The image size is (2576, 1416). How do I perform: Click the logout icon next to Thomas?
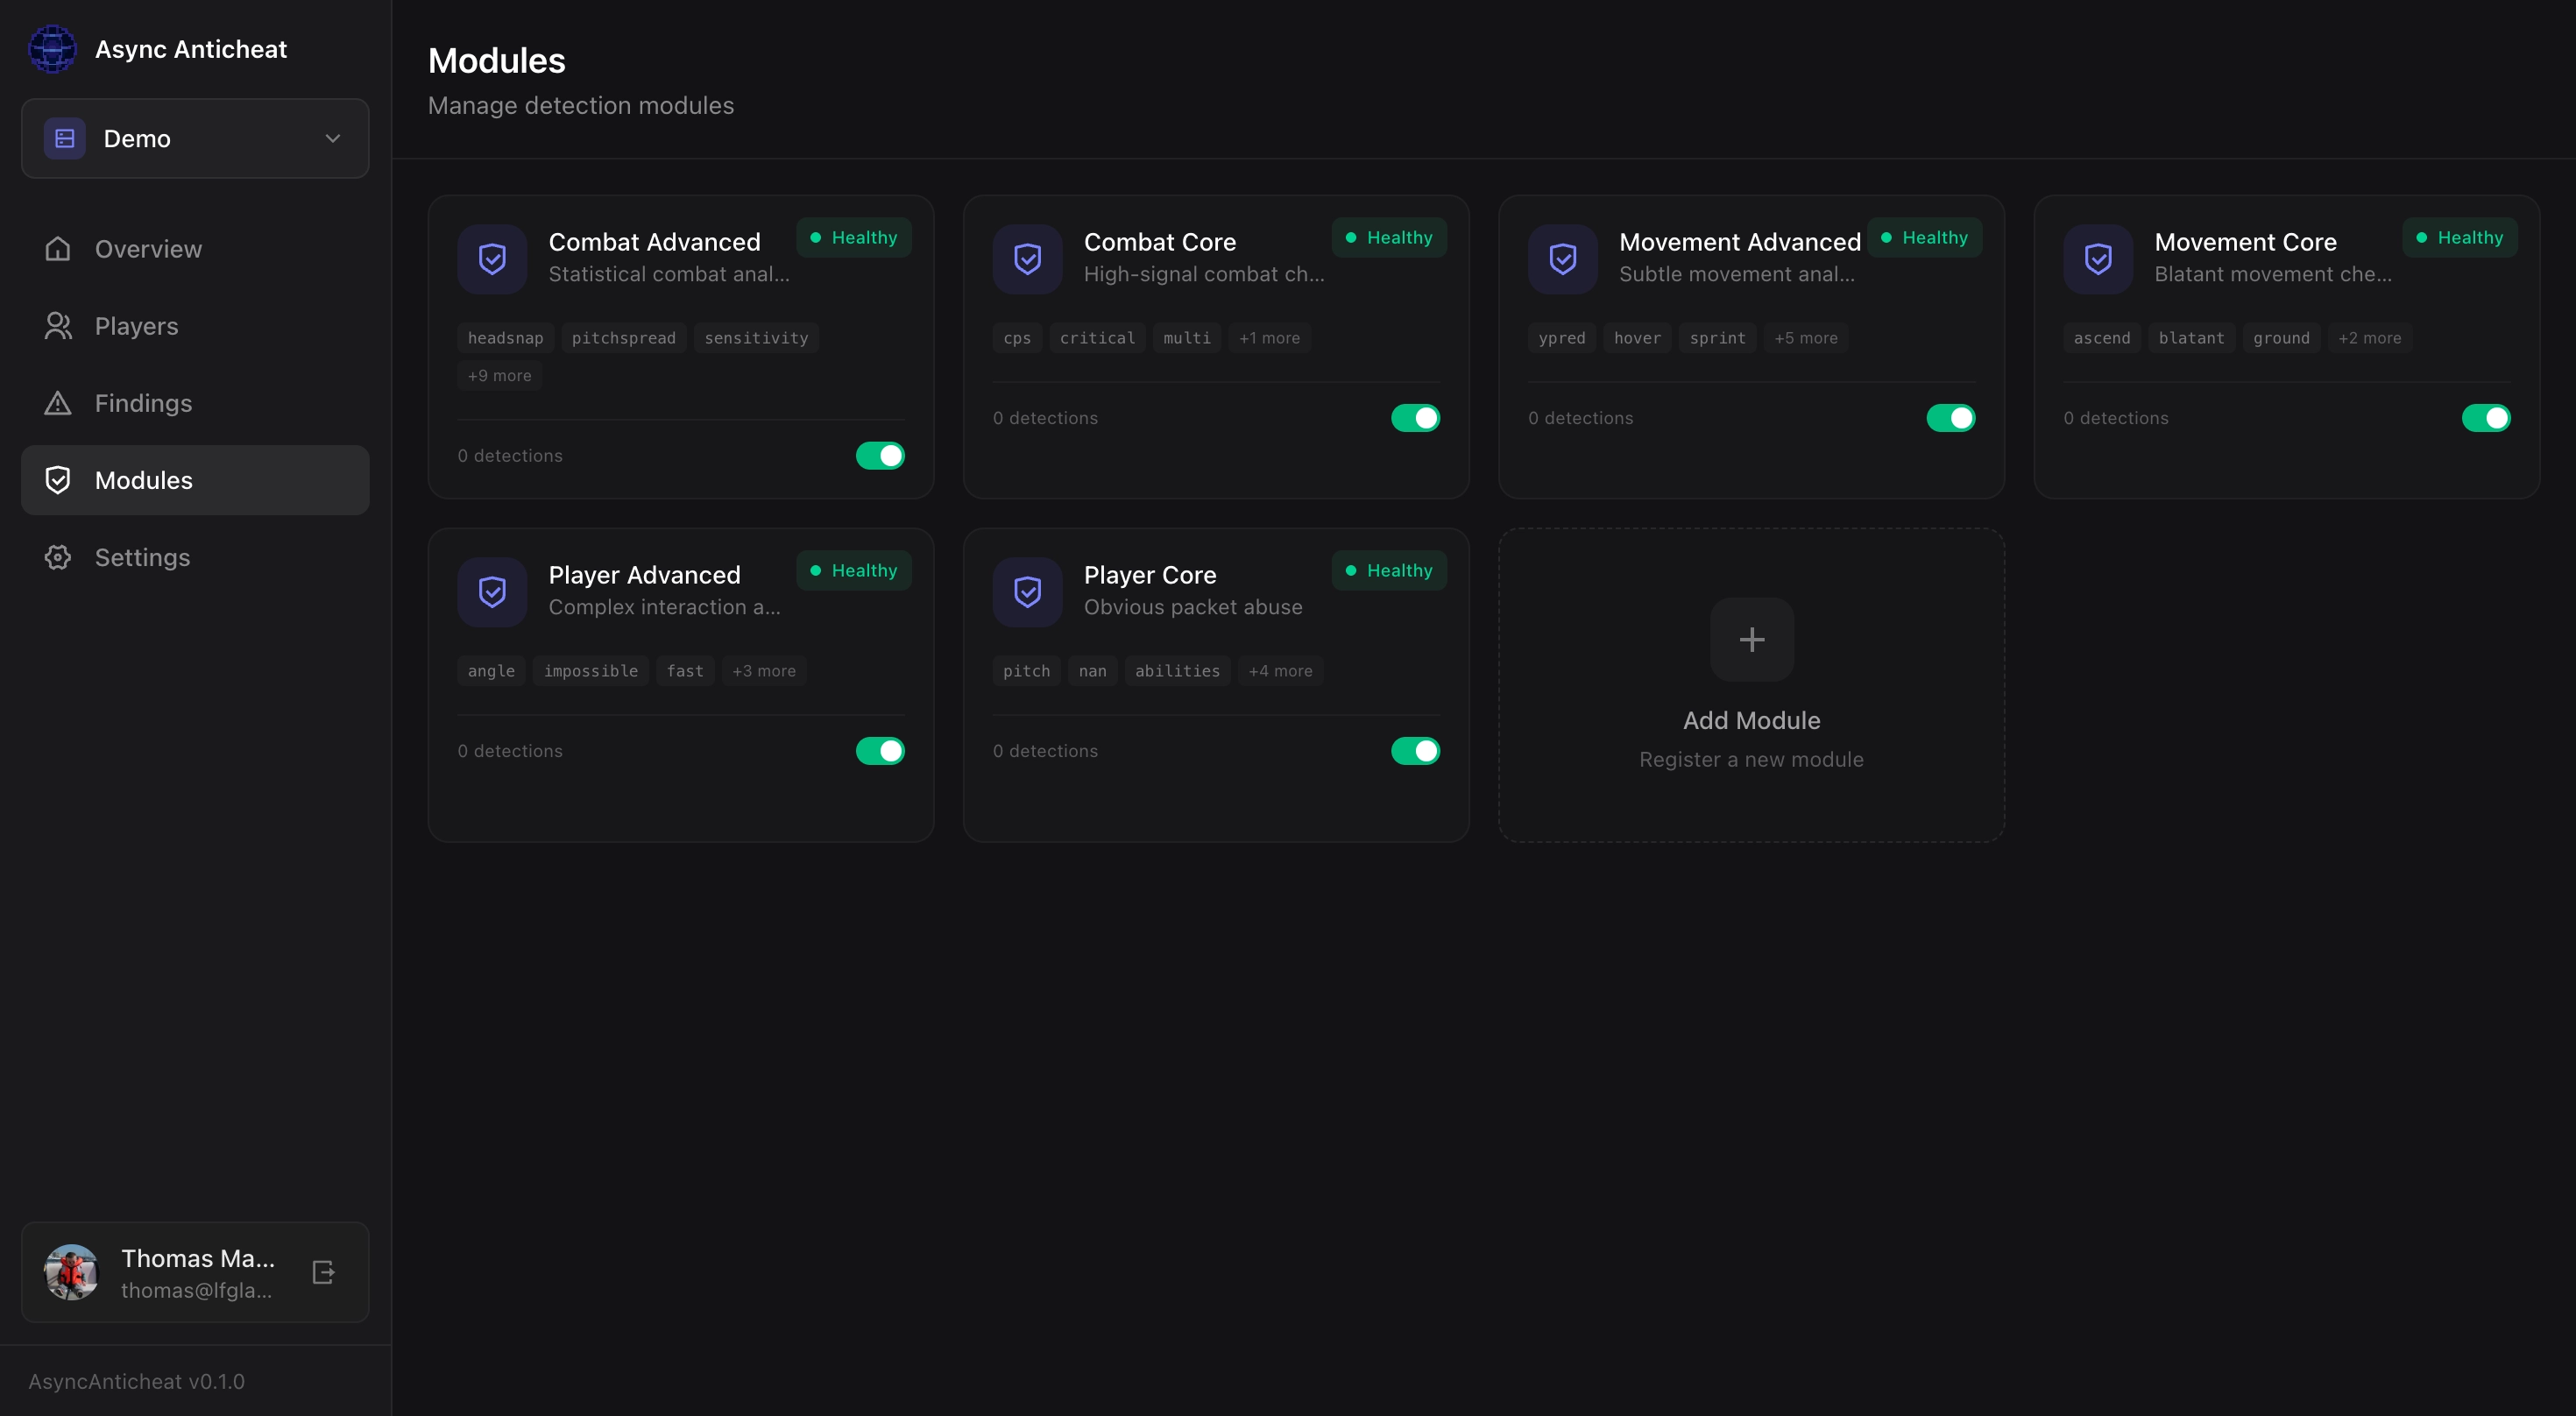[x=323, y=1272]
